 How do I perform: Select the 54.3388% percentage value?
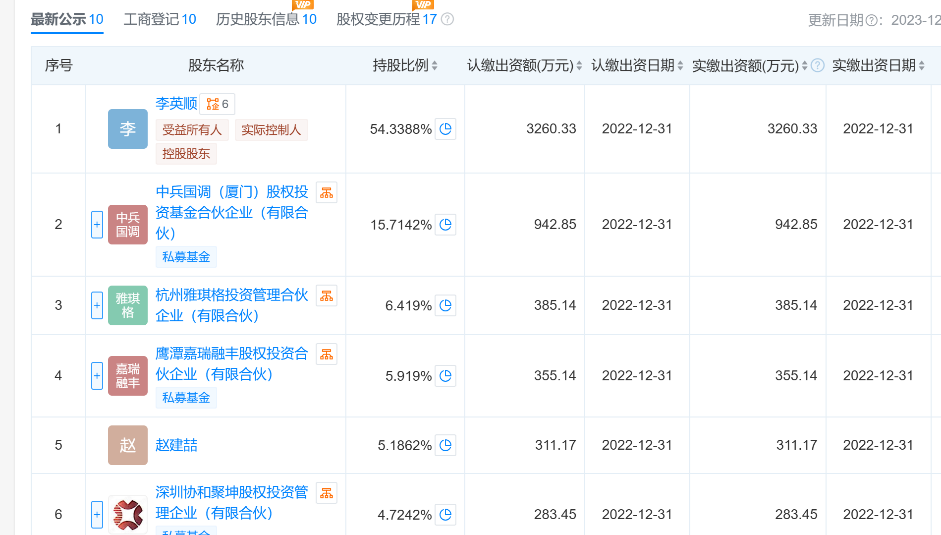400,129
